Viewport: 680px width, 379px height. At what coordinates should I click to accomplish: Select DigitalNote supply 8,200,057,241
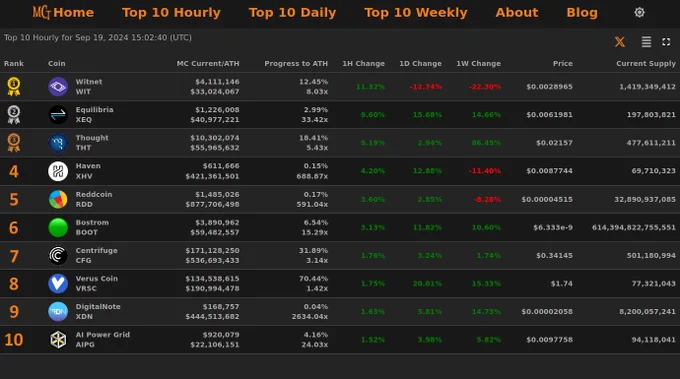(647, 311)
